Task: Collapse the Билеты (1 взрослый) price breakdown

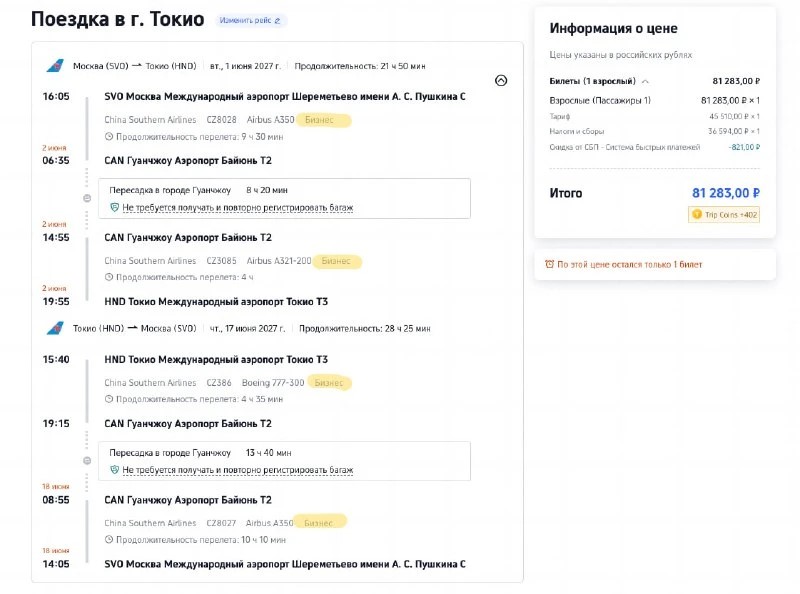Action: click(645, 81)
